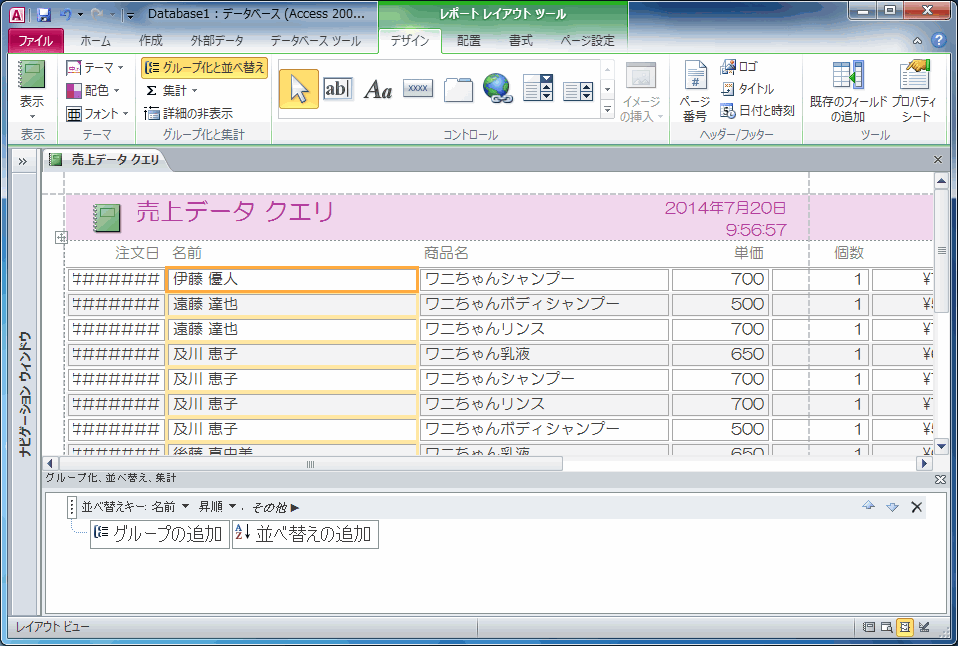The width and height of the screenshot is (958, 646).
Task: Open sort field 名前 dropdown
Action: pos(186,507)
